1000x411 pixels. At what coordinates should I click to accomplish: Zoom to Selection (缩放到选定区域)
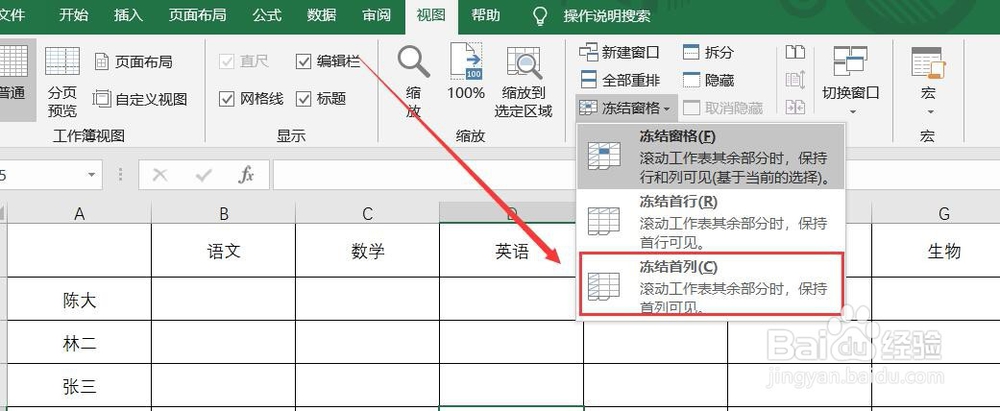[x=523, y=82]
